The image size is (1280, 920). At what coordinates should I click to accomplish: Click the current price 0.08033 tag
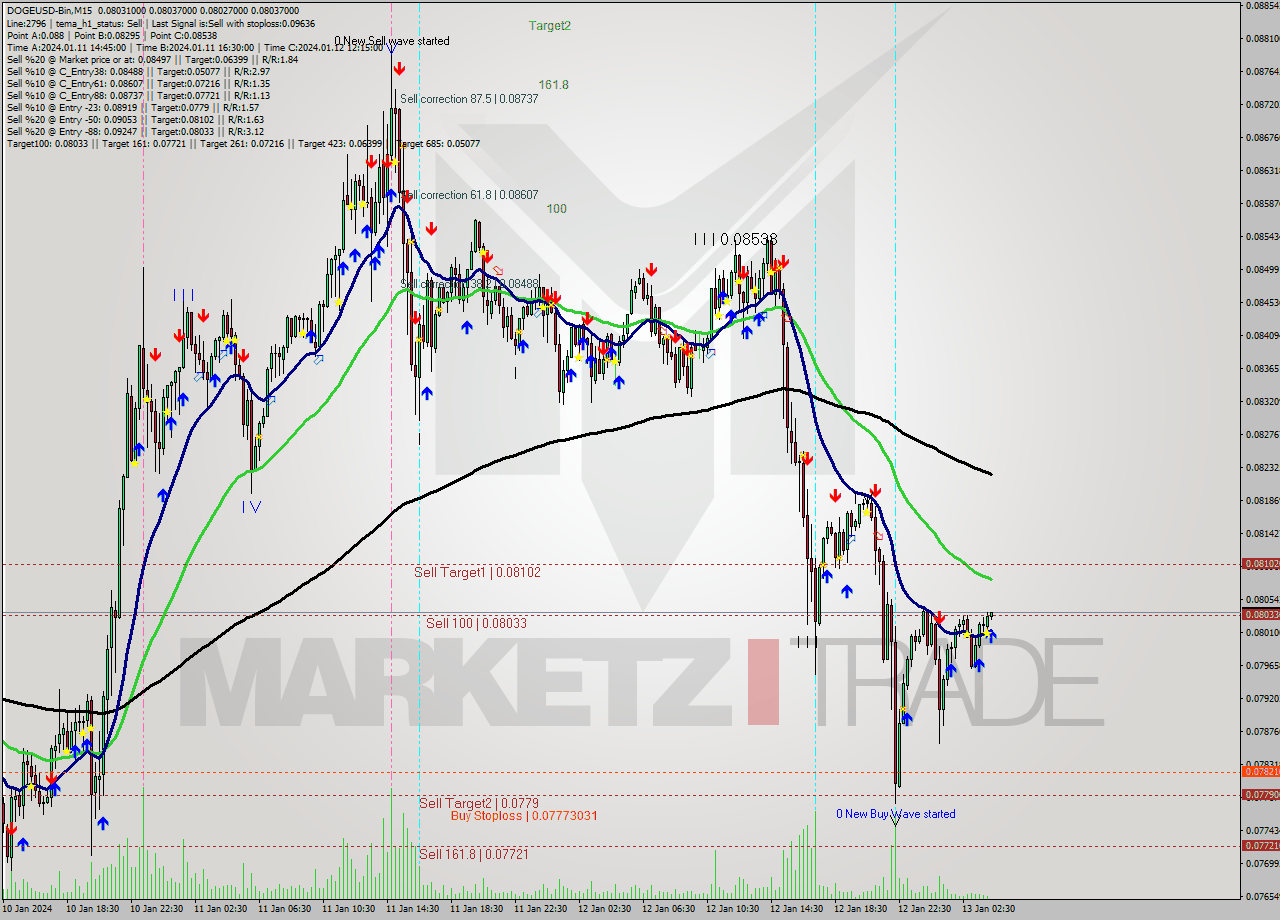pyautogui.click(x=1260, y=614)
